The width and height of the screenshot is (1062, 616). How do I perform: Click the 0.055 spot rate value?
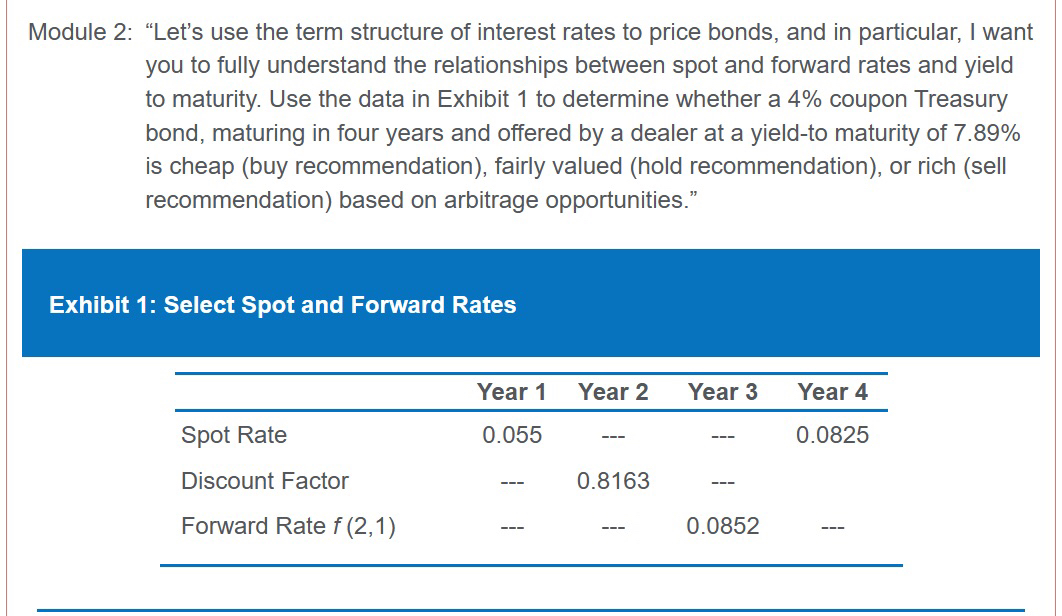[x=511, y=435]
